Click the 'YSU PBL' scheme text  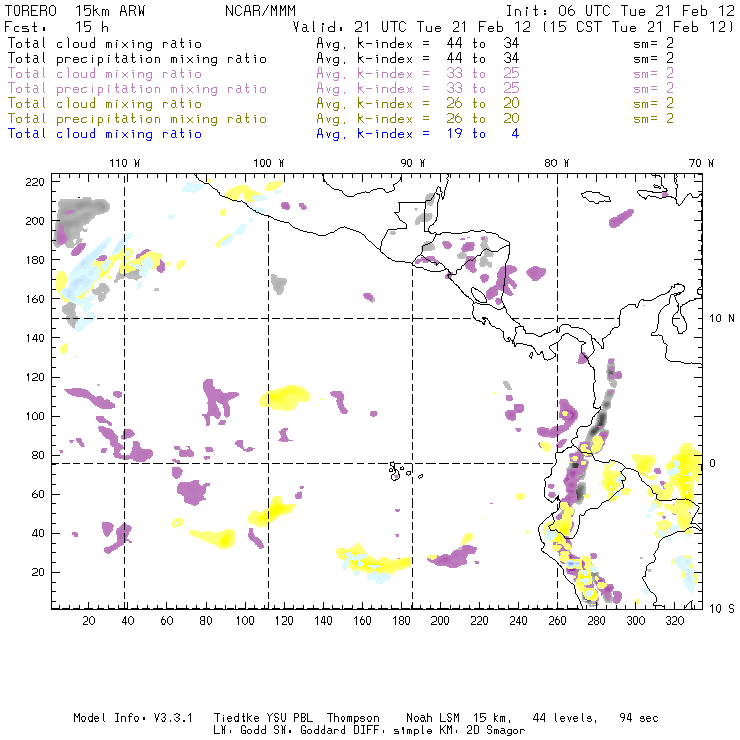point(289,718)
